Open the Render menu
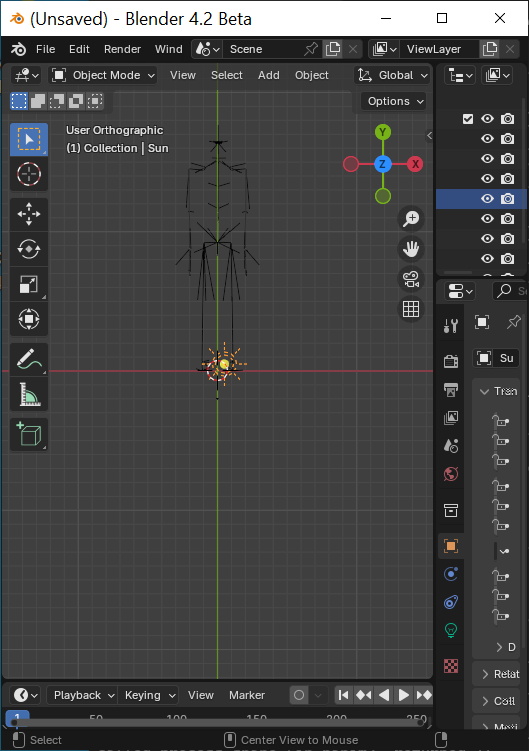 tap(122, 49)
